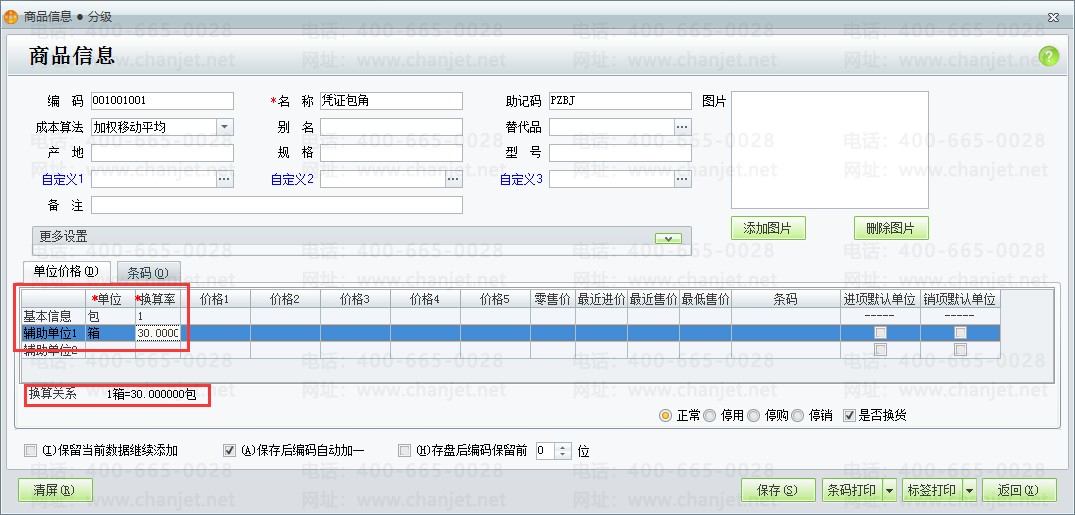
Task: Click the 最近进价 column header
Action: 601,299
